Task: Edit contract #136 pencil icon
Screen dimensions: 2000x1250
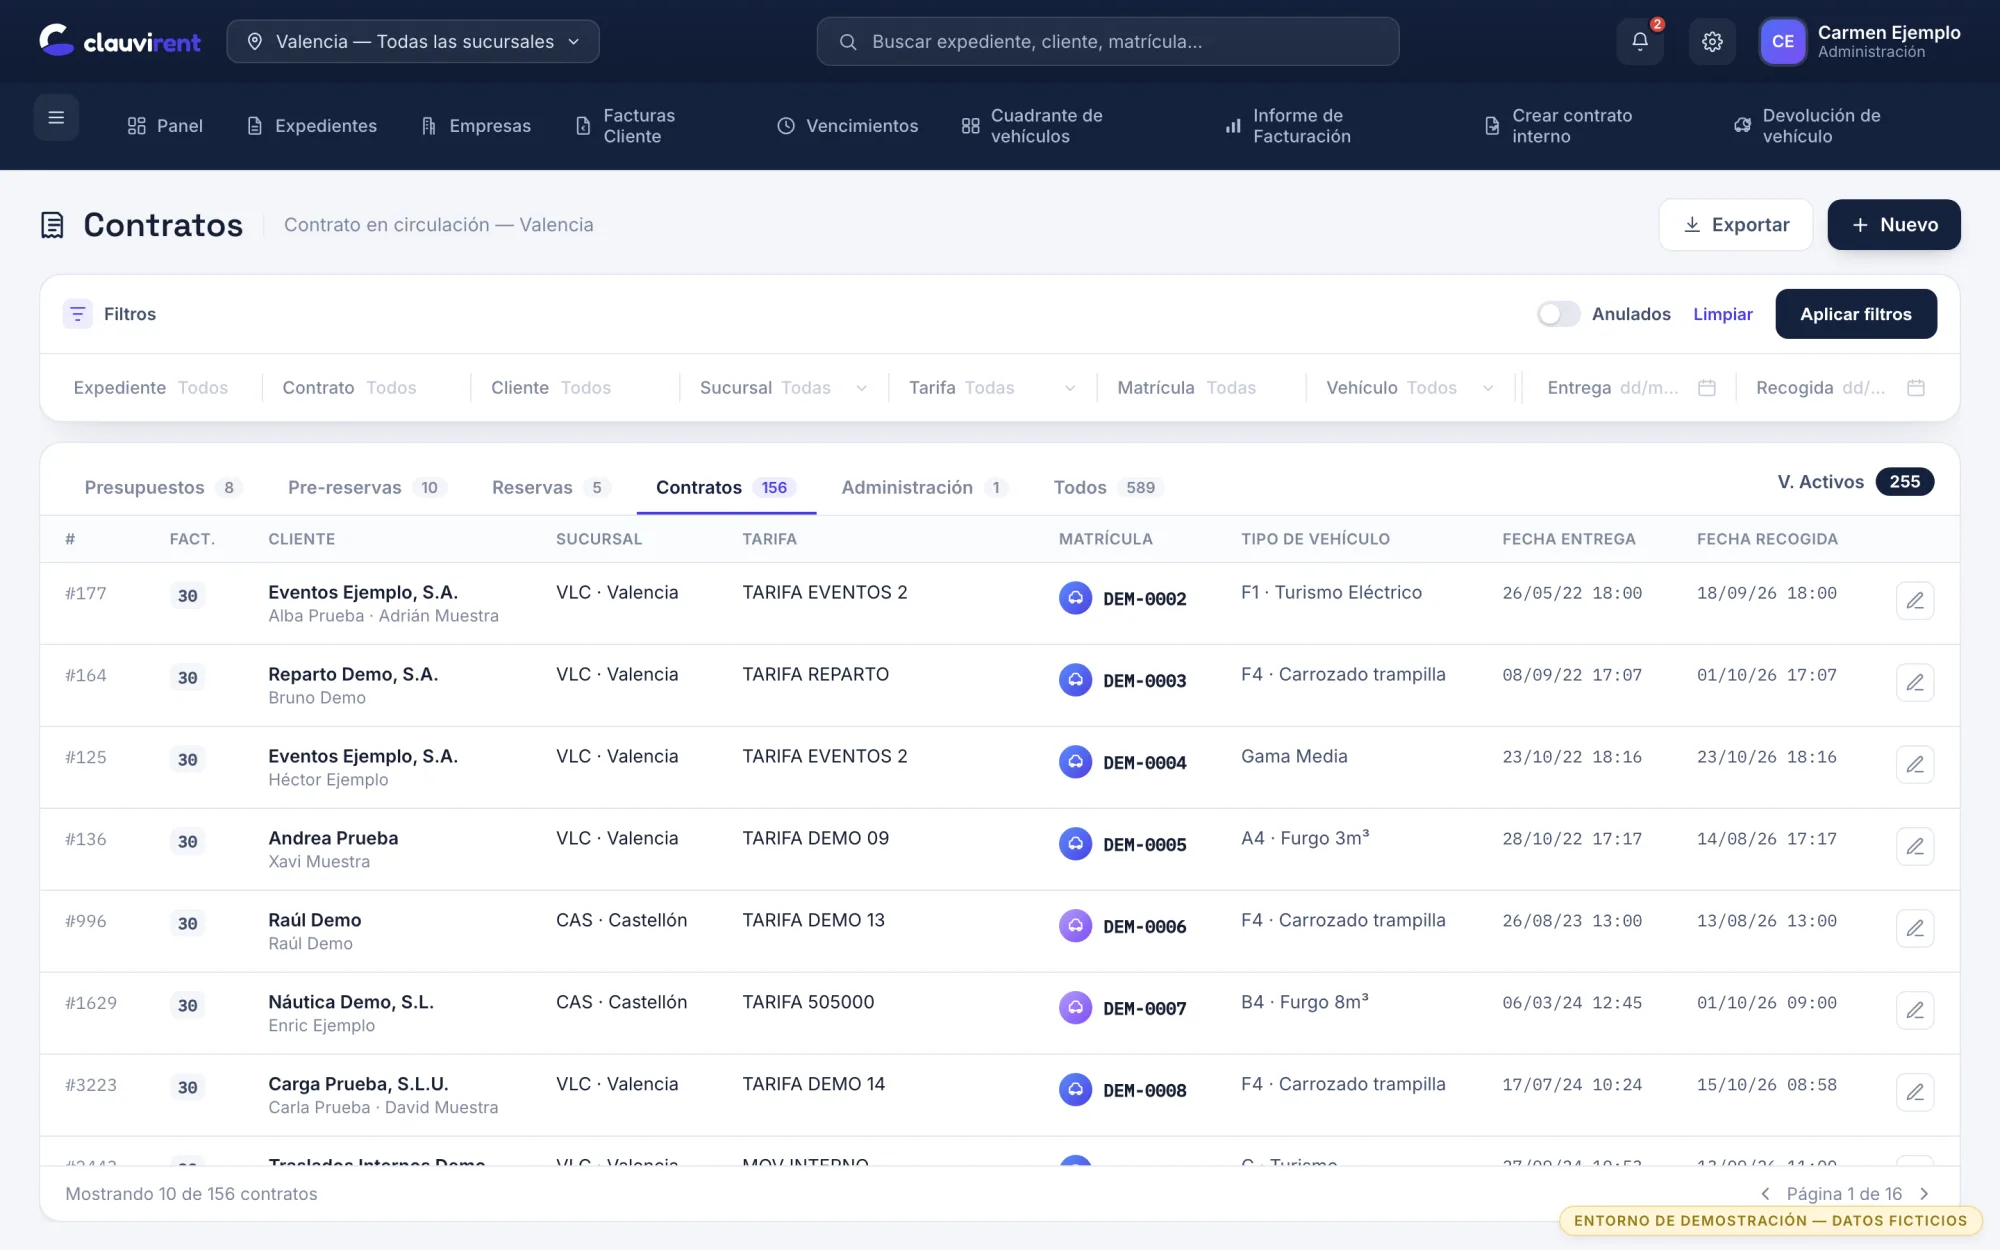Action: click(x=1914, y=846)
